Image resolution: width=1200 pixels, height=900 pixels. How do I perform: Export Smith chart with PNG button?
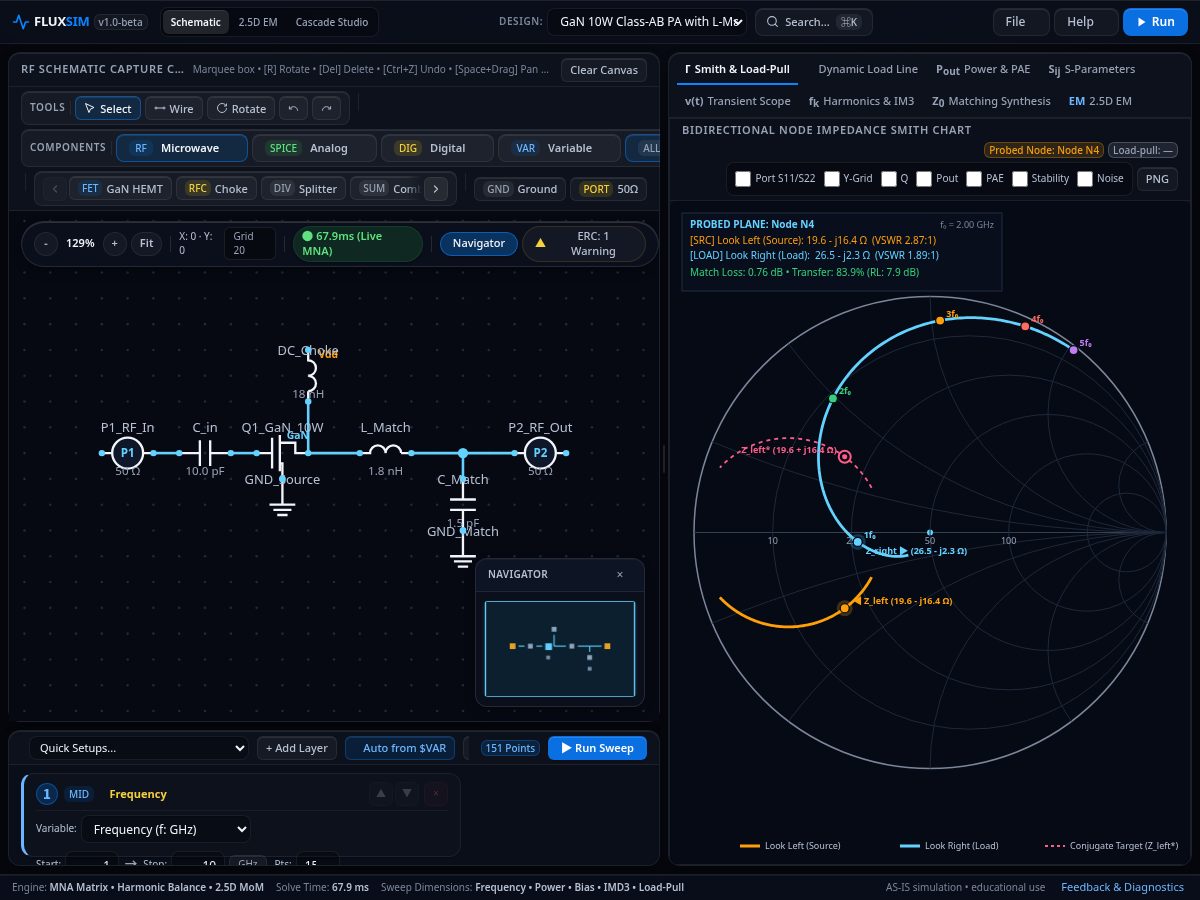[1157, 179]
